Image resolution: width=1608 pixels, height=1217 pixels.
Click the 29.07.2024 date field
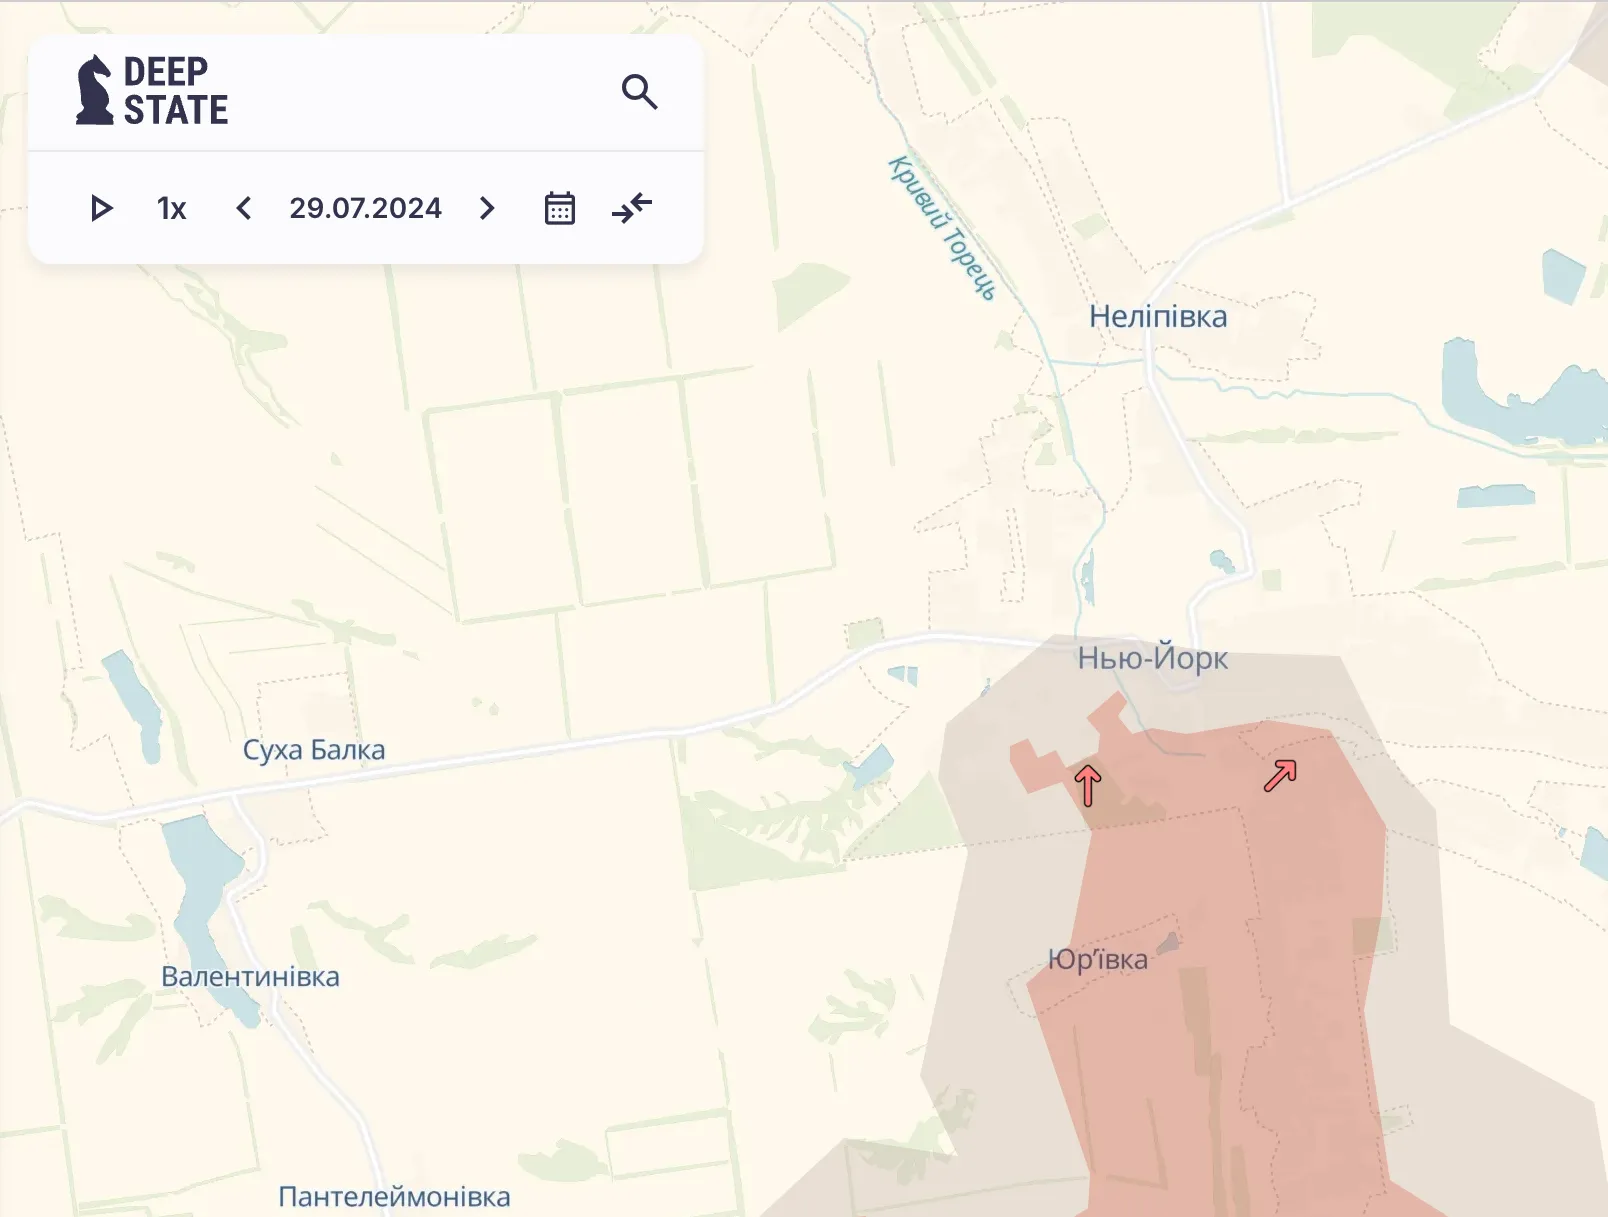tap(365, 208)
